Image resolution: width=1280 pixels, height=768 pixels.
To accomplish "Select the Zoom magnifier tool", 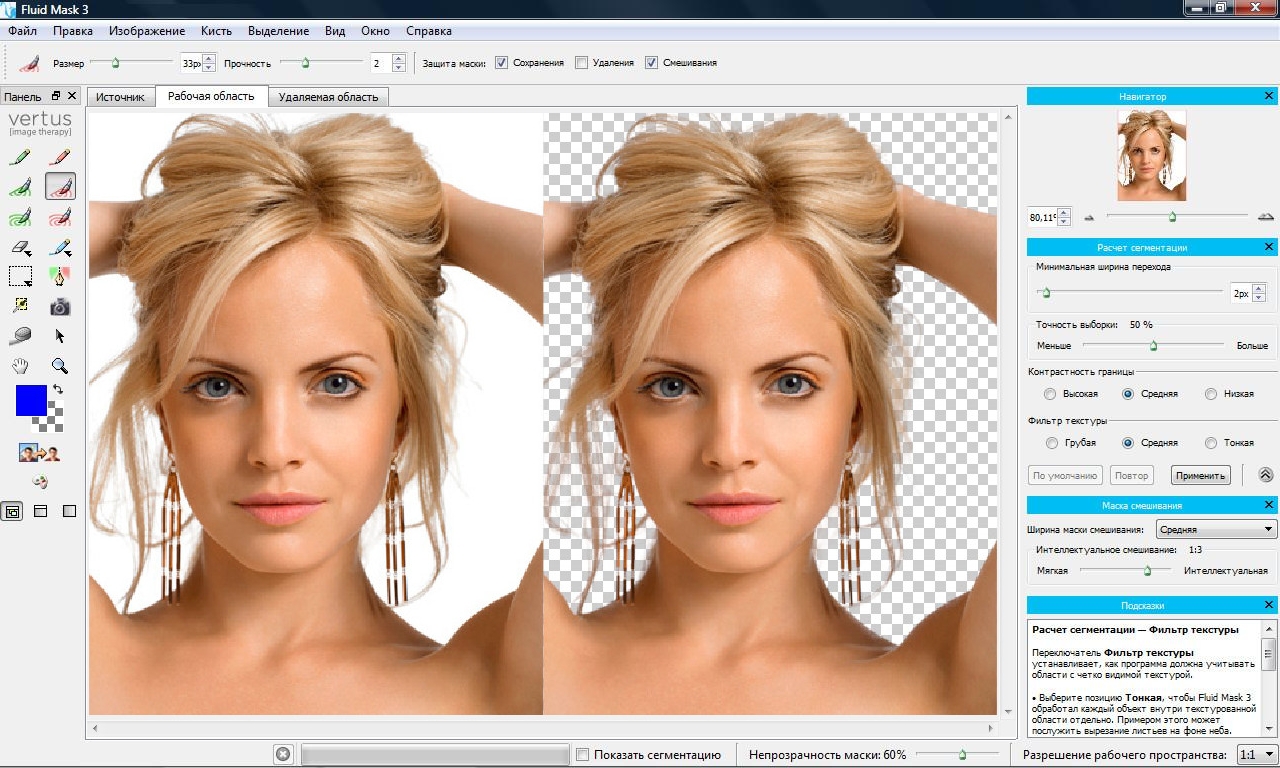I will click(x=60, y=366).
